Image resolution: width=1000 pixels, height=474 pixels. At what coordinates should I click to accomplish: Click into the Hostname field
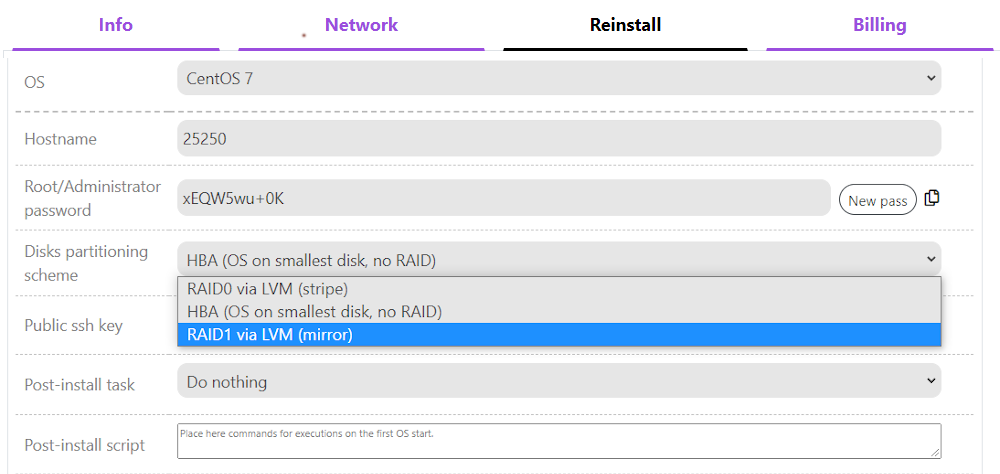click(x=558, y=139)
